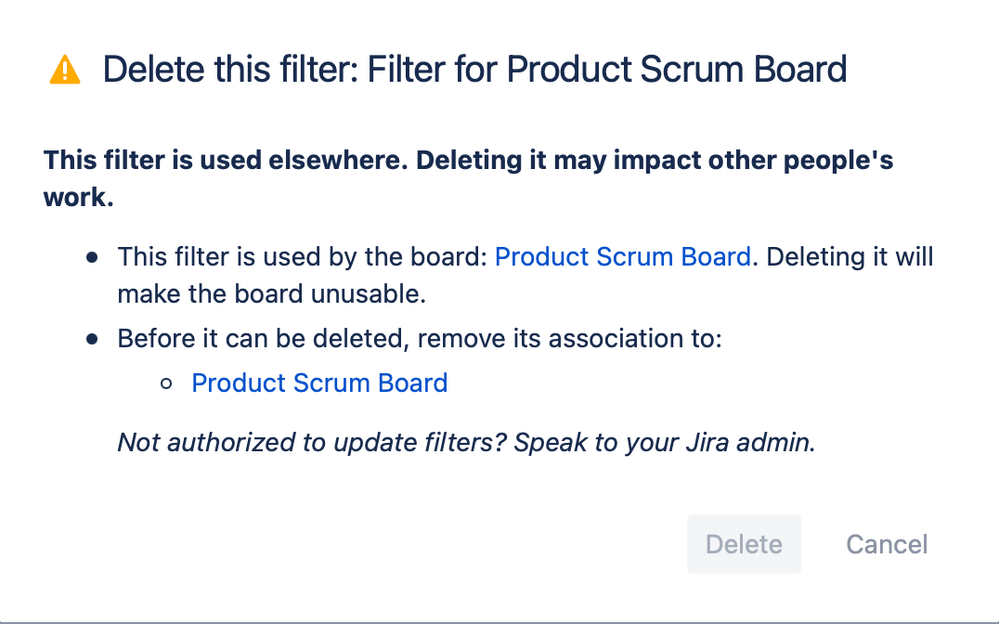Screen dimensions: 999x624
Task: Dismiss the dialog with Cancel
Action: pyautogui.click(x=886, y=544)
